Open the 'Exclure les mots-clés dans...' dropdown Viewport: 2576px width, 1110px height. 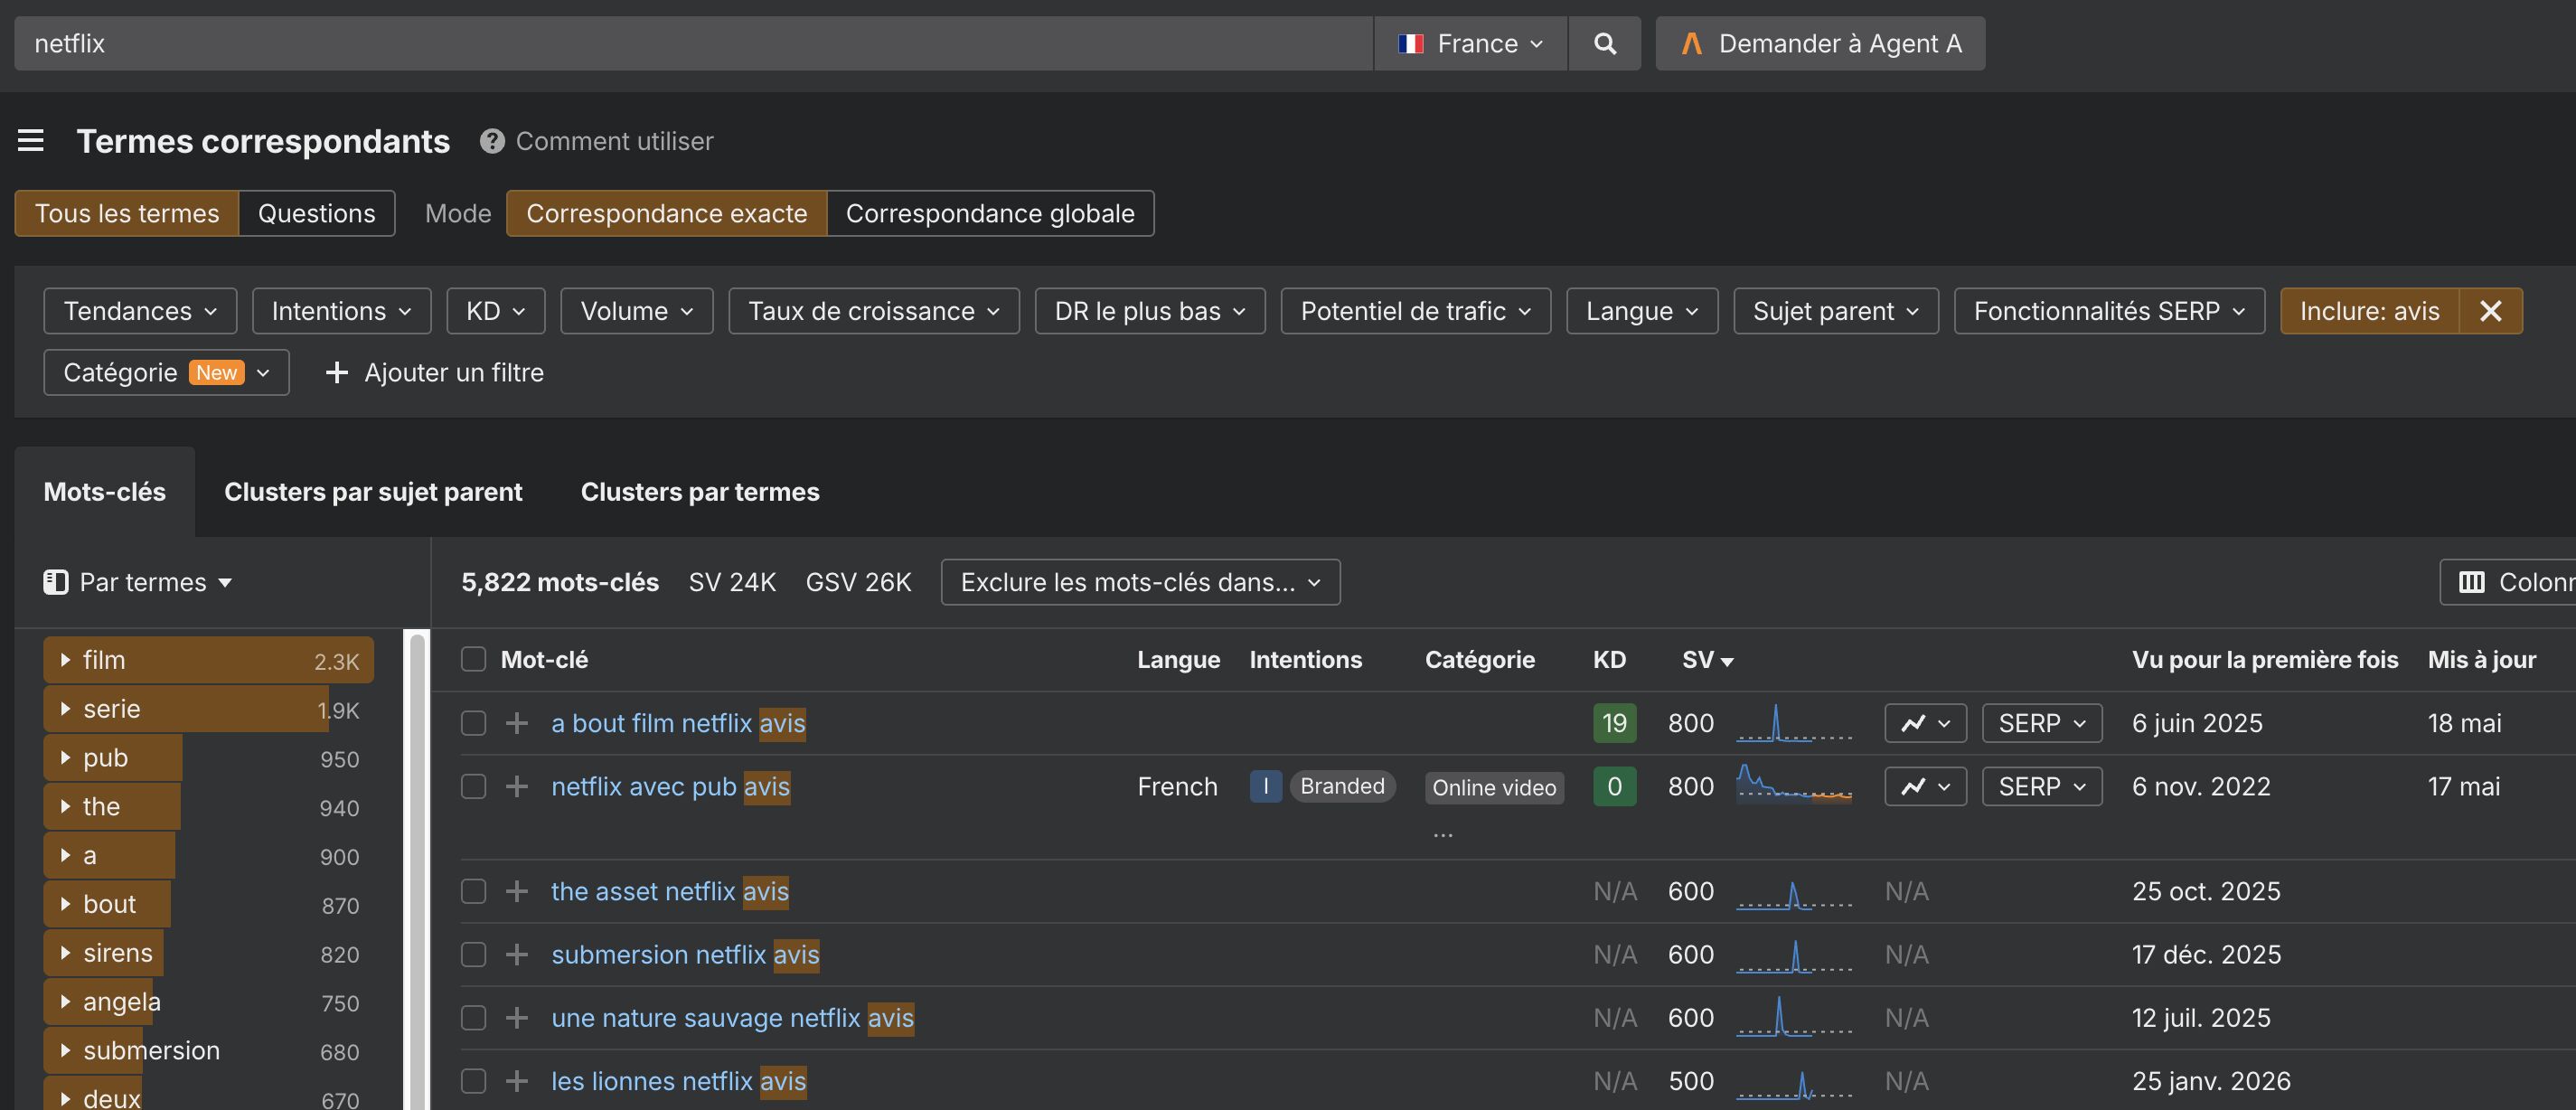(x=1140, y=582)
